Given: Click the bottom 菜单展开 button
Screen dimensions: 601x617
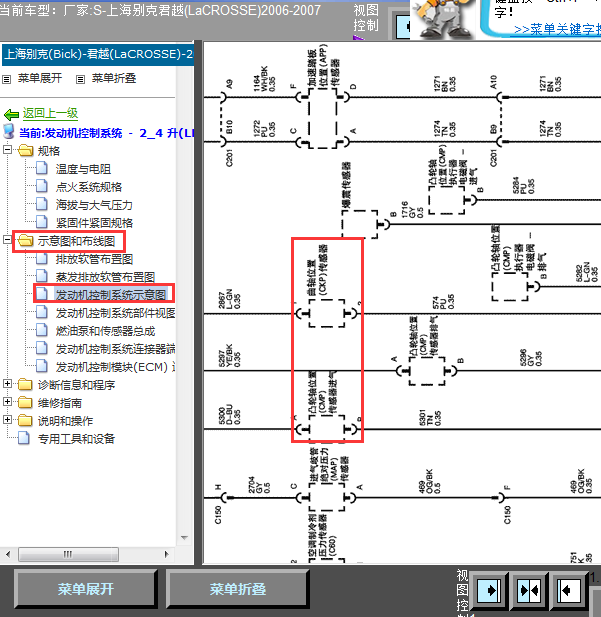Looking at the screenshot, I should click(86, 589).
